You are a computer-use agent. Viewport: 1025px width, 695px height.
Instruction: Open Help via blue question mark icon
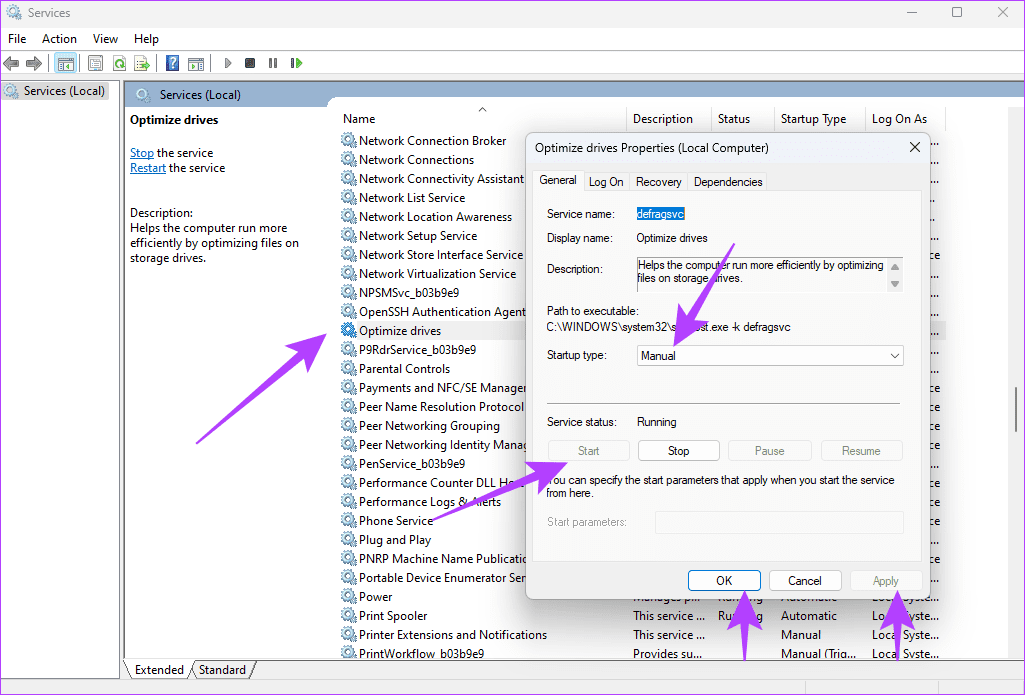click(172, 63)
